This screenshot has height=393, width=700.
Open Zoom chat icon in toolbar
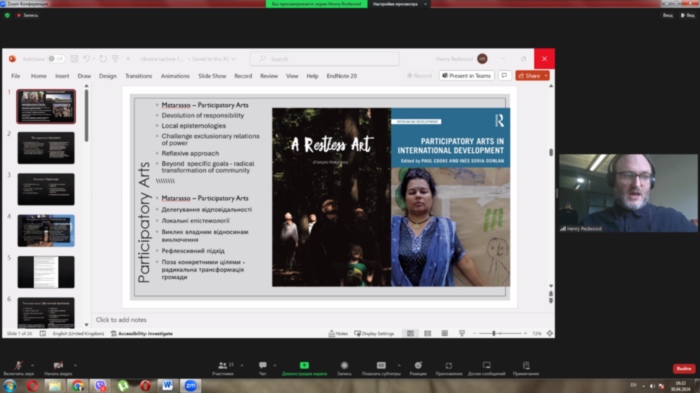coord(262,368)
